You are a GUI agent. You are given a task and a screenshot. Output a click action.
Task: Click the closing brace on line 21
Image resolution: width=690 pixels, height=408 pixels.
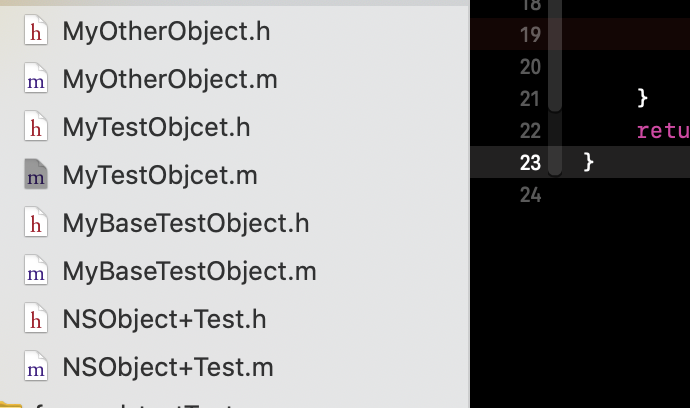(642, 97)
